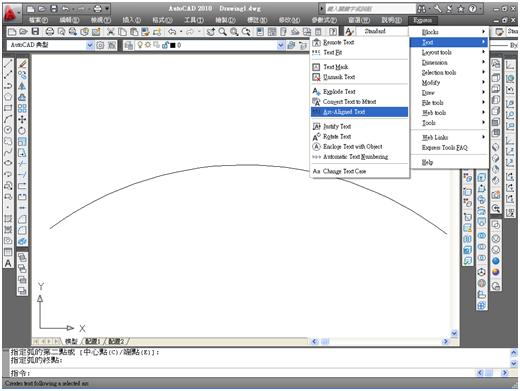
Task: Click the Zoom Realtime magnifier icon
Action: pos(222,32)
